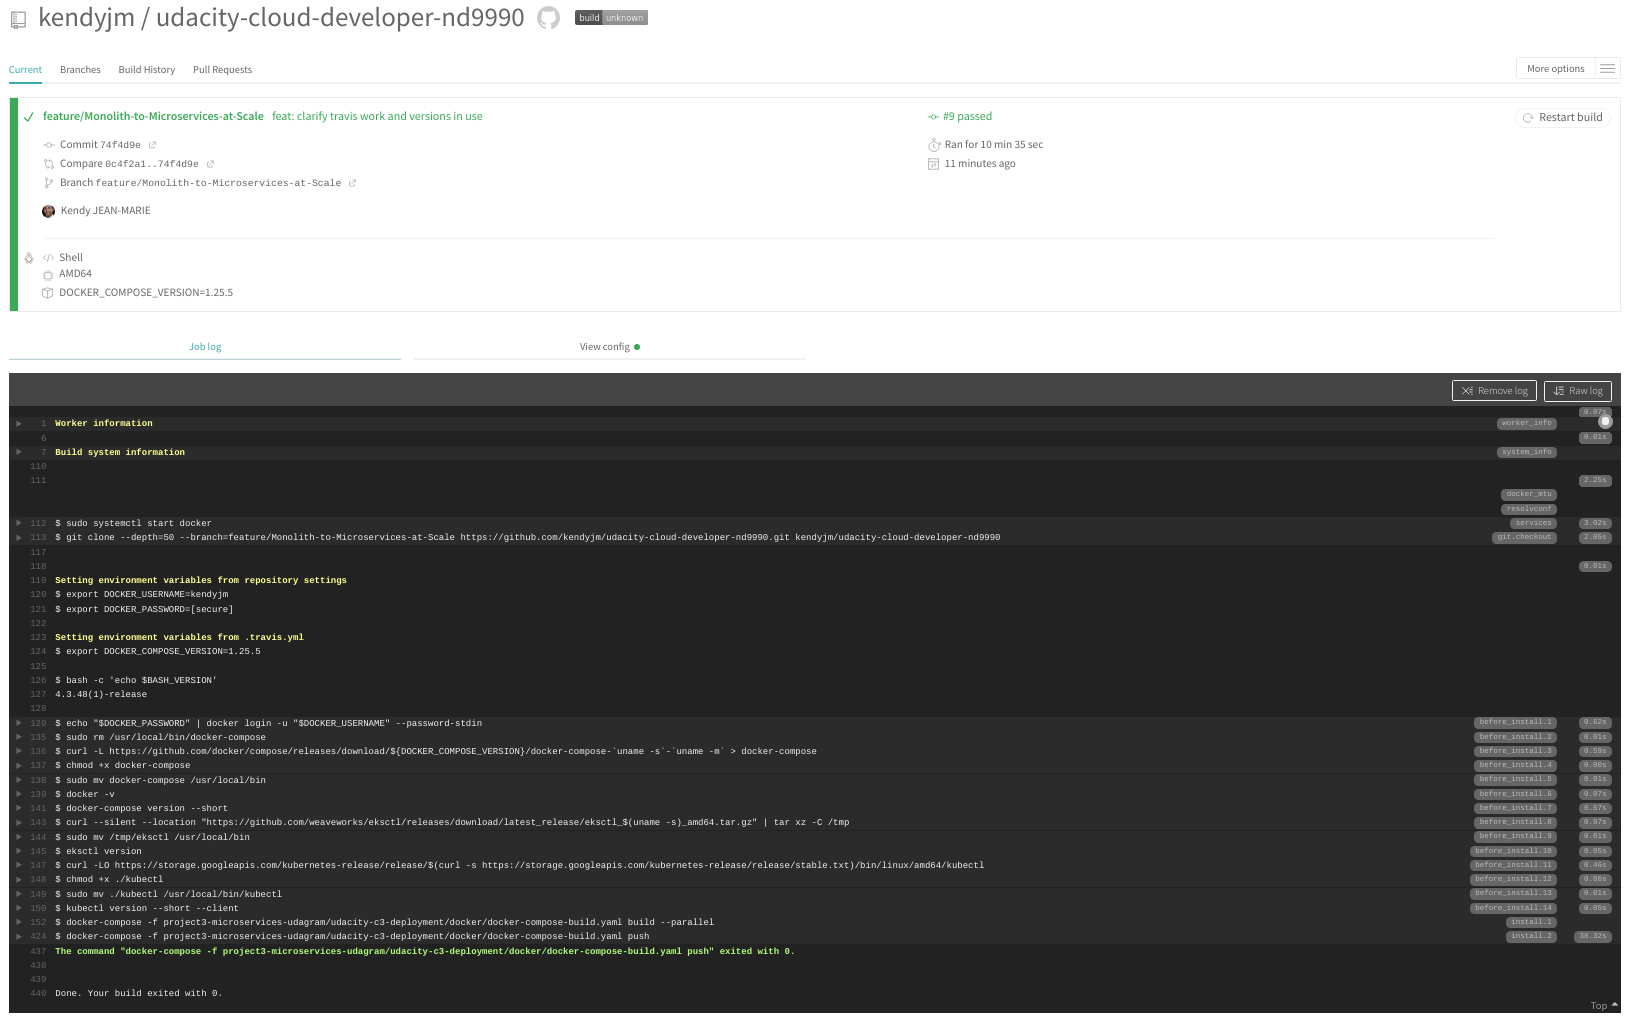Expand the git clone log line

click(19, 538)
